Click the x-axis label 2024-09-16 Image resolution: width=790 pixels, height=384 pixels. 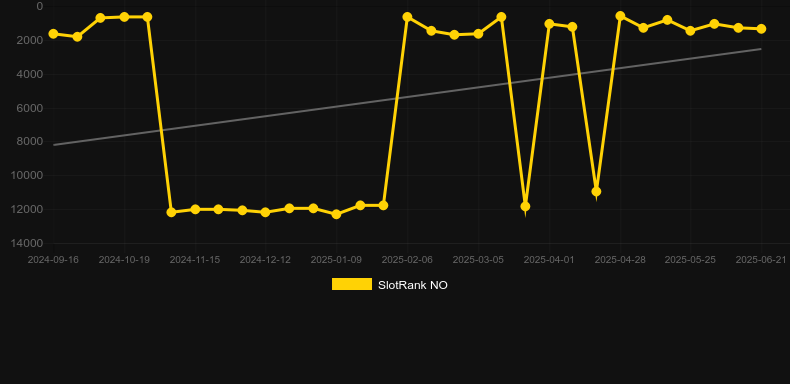point(53,260)
